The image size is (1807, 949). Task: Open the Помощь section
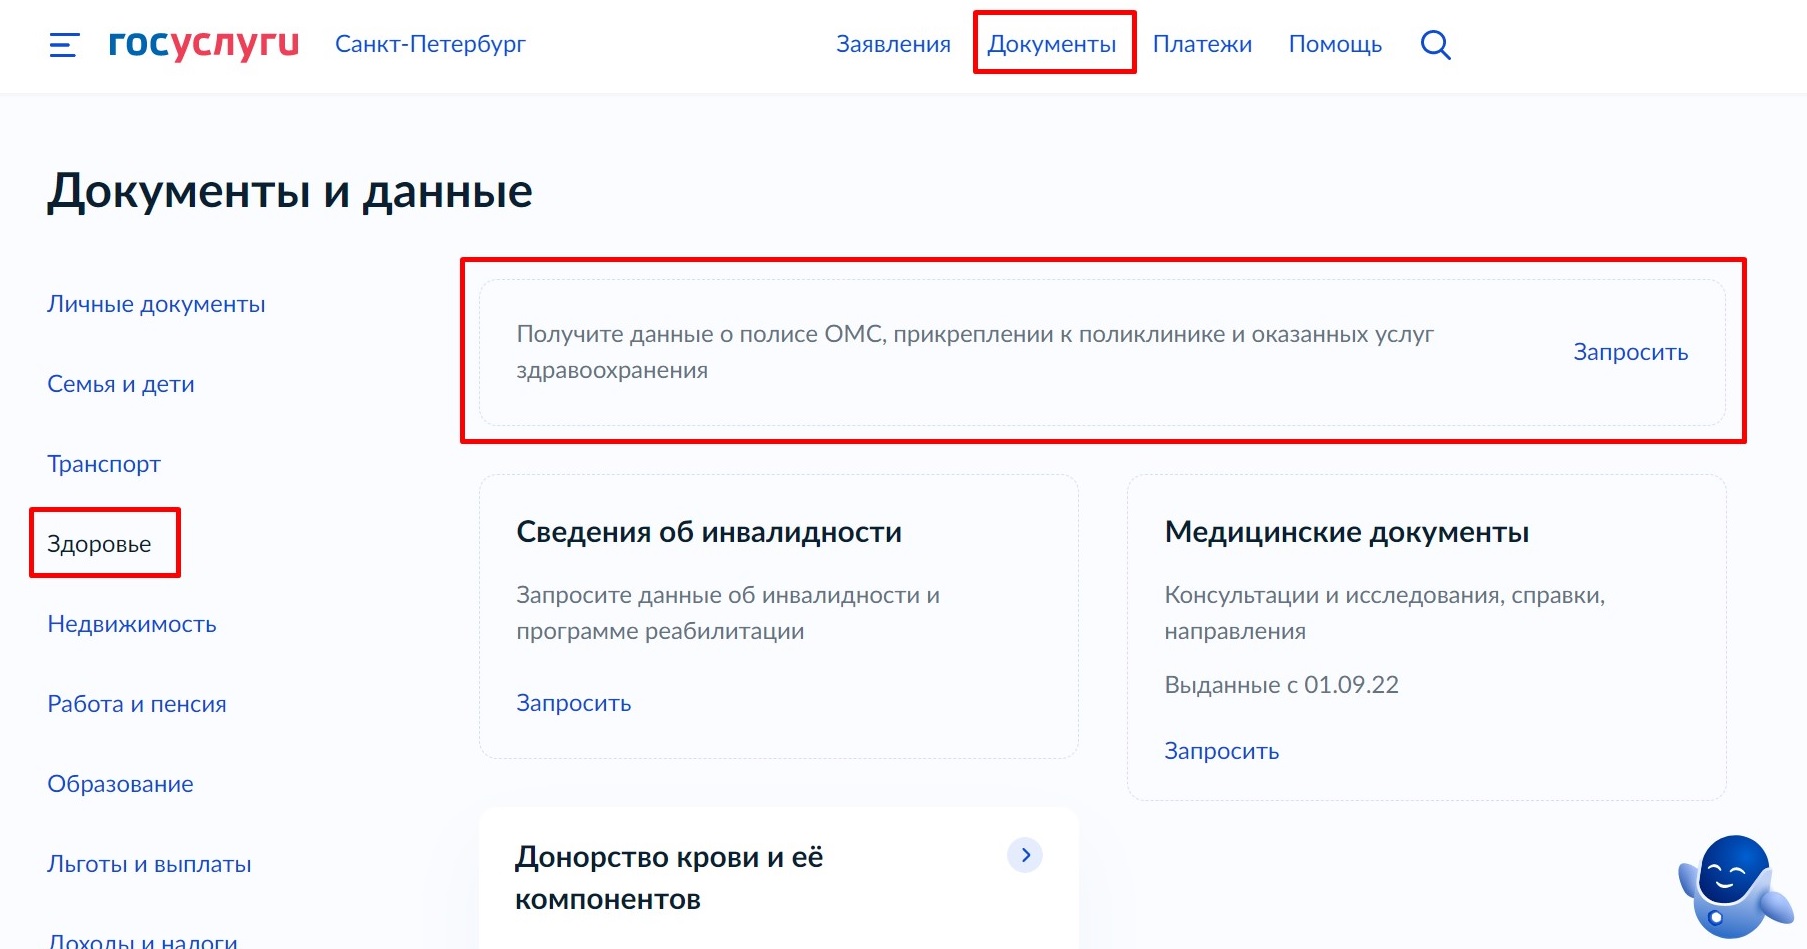[x=1335, y=43]
